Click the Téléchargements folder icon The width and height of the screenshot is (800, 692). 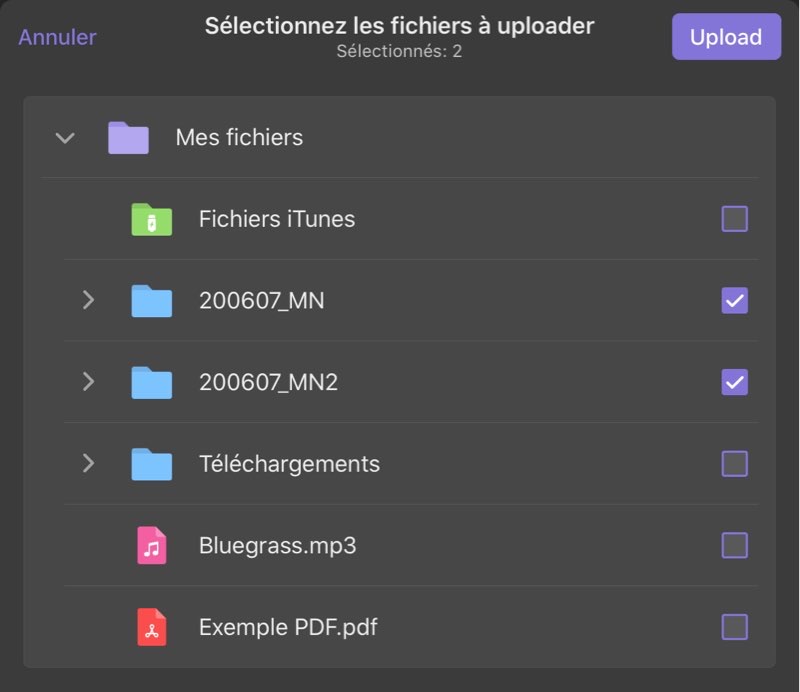click(151, 464)
